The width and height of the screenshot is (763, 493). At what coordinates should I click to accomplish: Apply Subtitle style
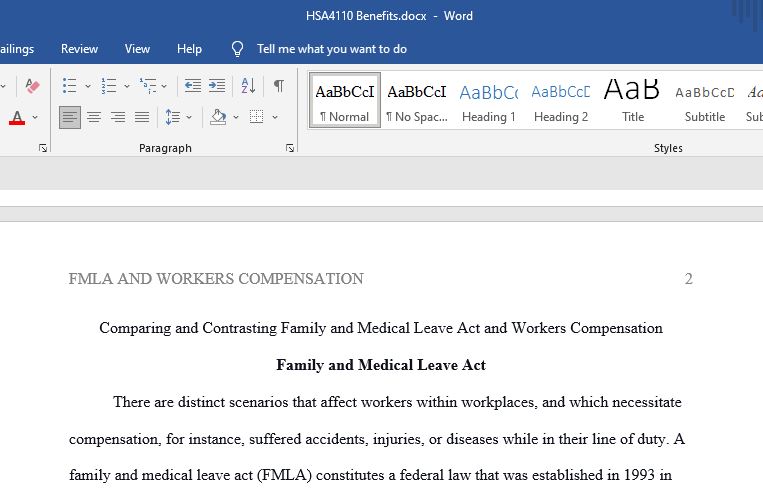(705, 101)
